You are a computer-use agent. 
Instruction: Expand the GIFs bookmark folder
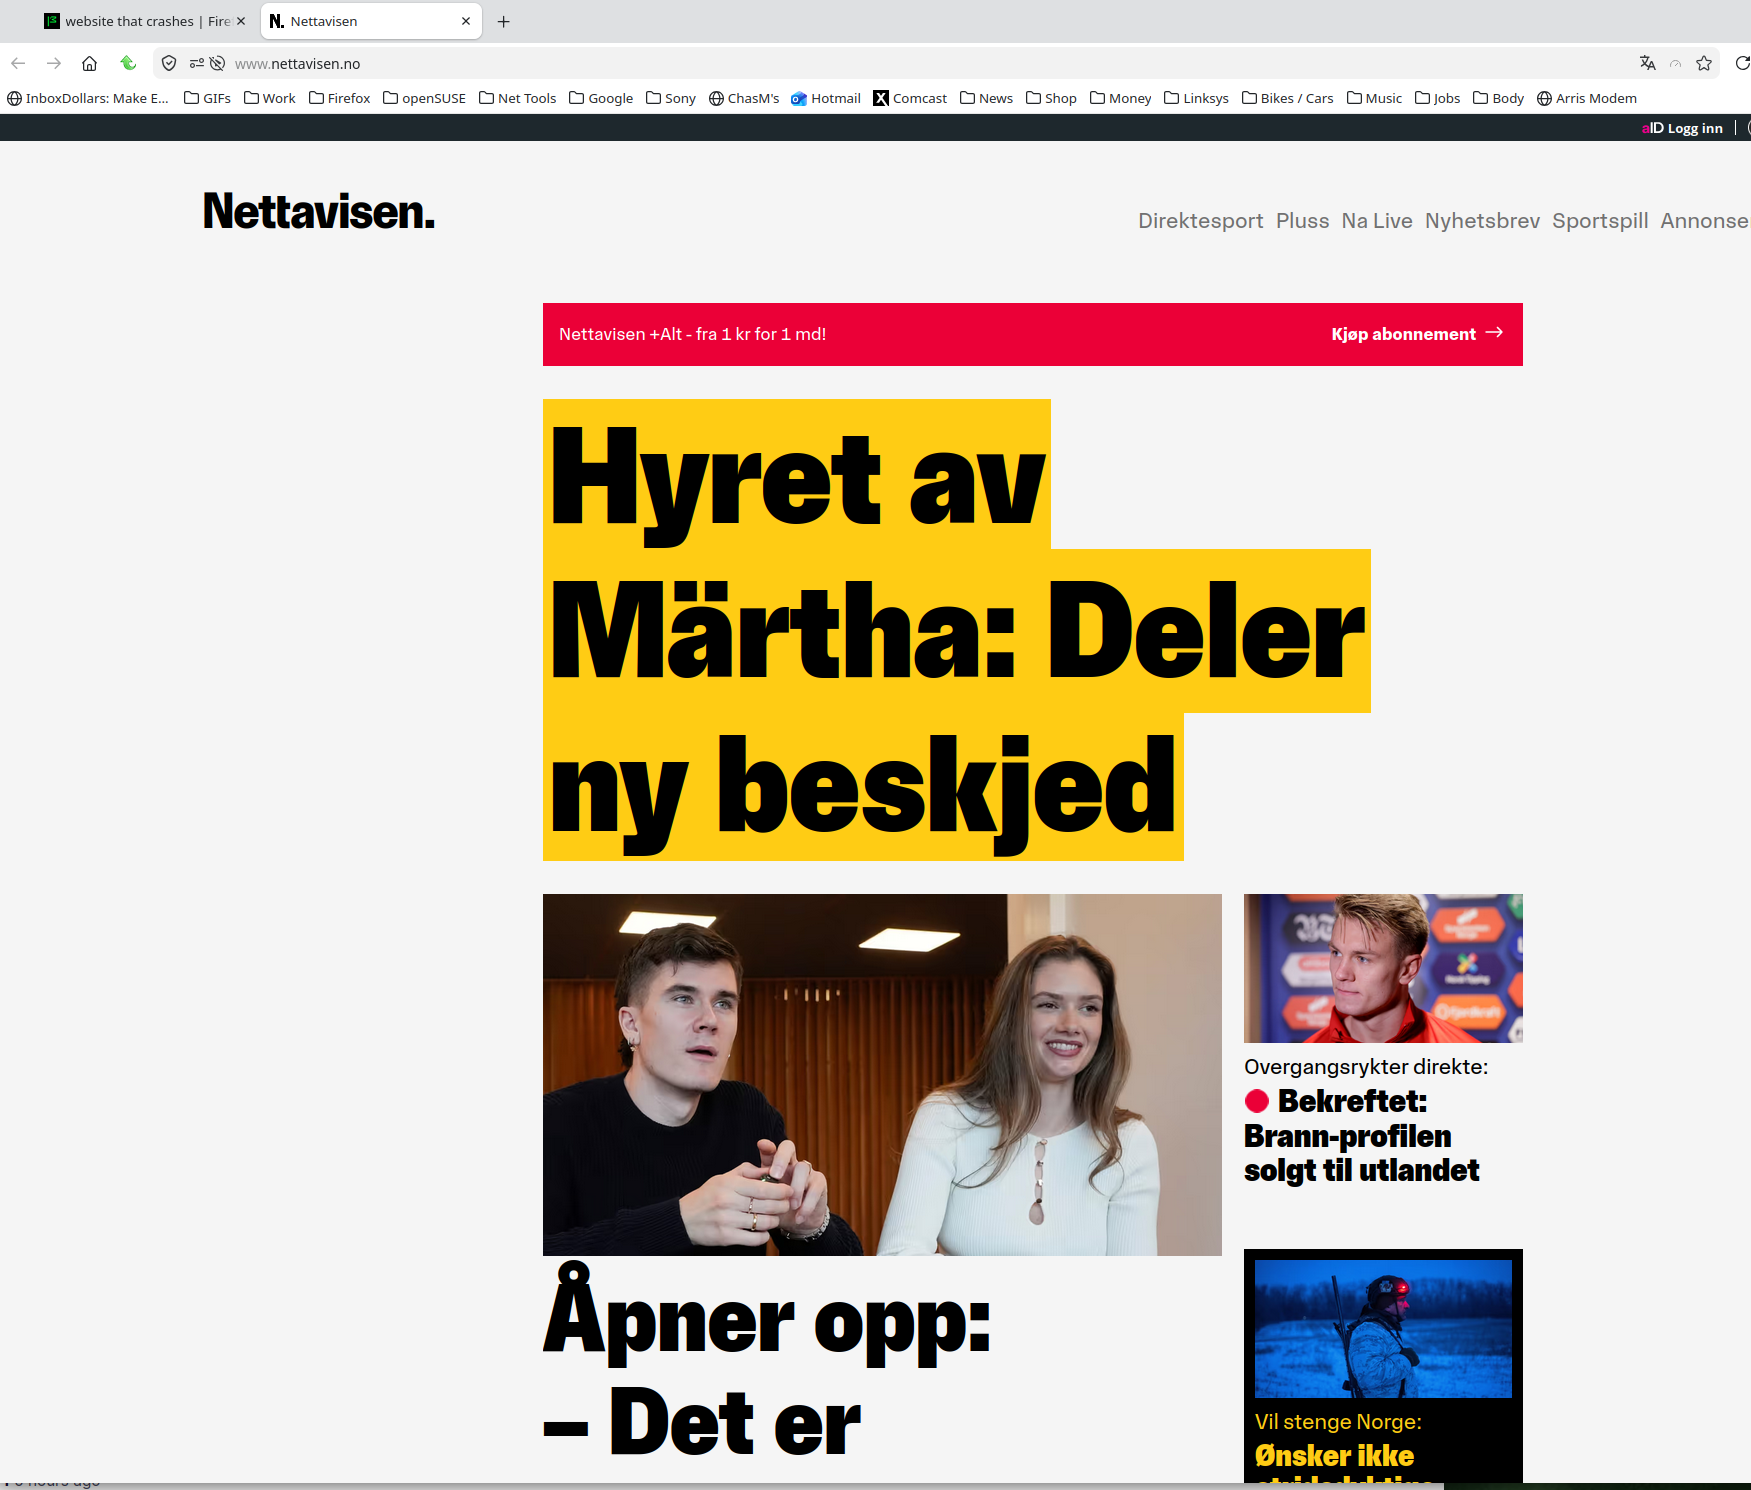tap(208, 98)
